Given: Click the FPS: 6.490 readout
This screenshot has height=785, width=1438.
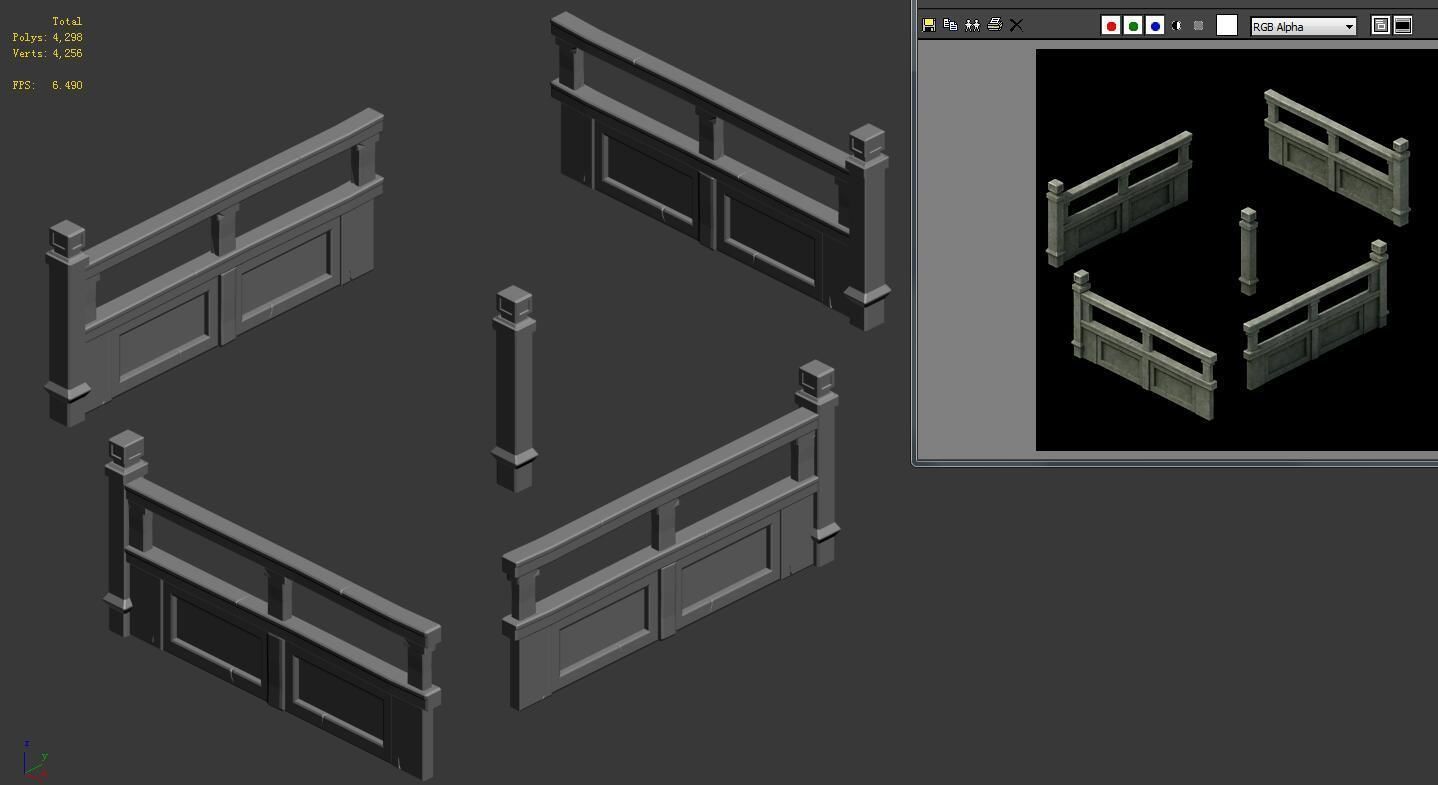Looking at the screenshot, I should [x=47, y=85].
